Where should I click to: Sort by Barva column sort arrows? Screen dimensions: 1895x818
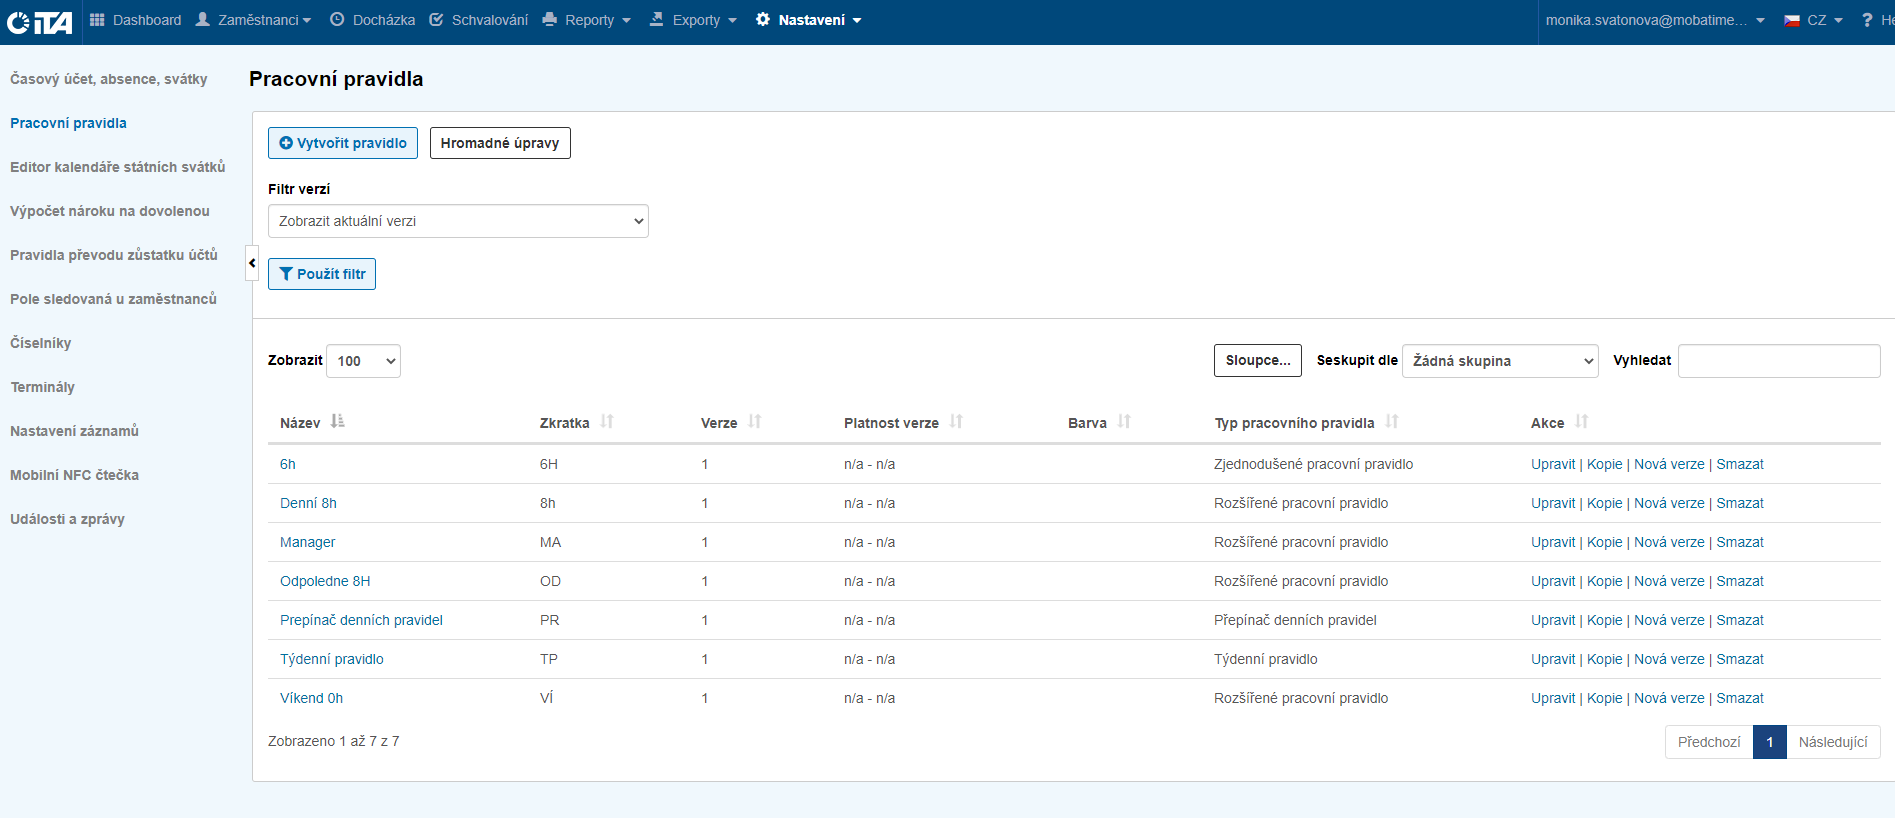[1124, 422]
